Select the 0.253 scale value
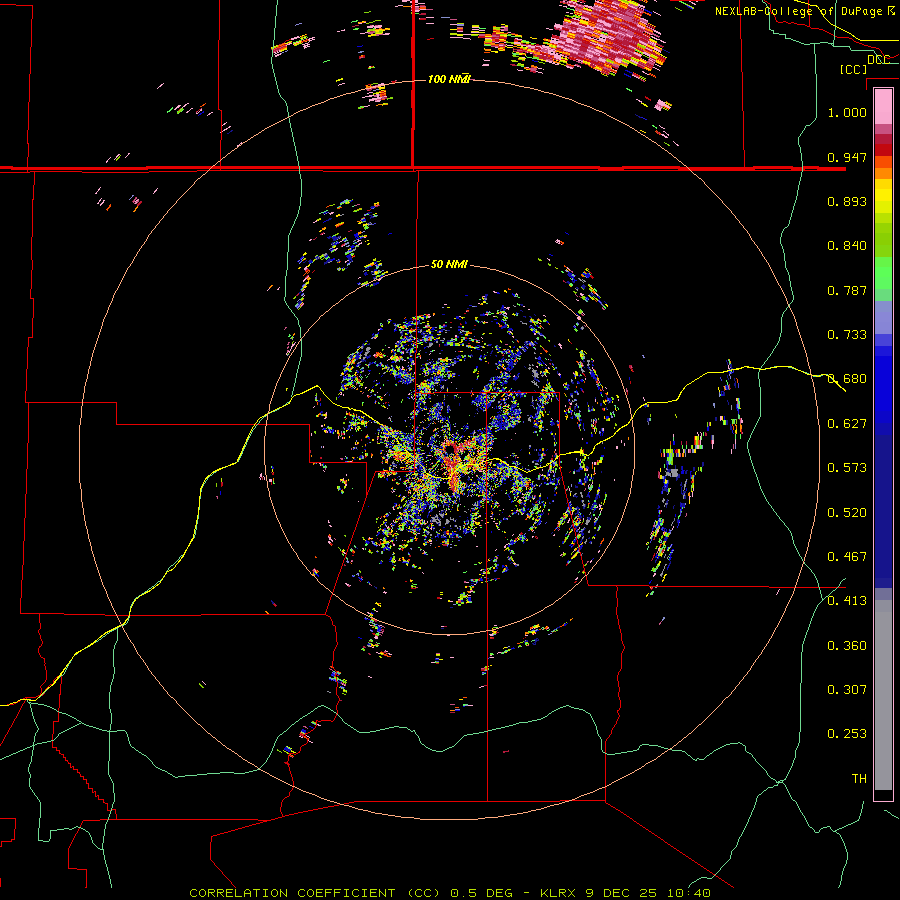Viewport: 900px width, 900px height. coord(847,734)
